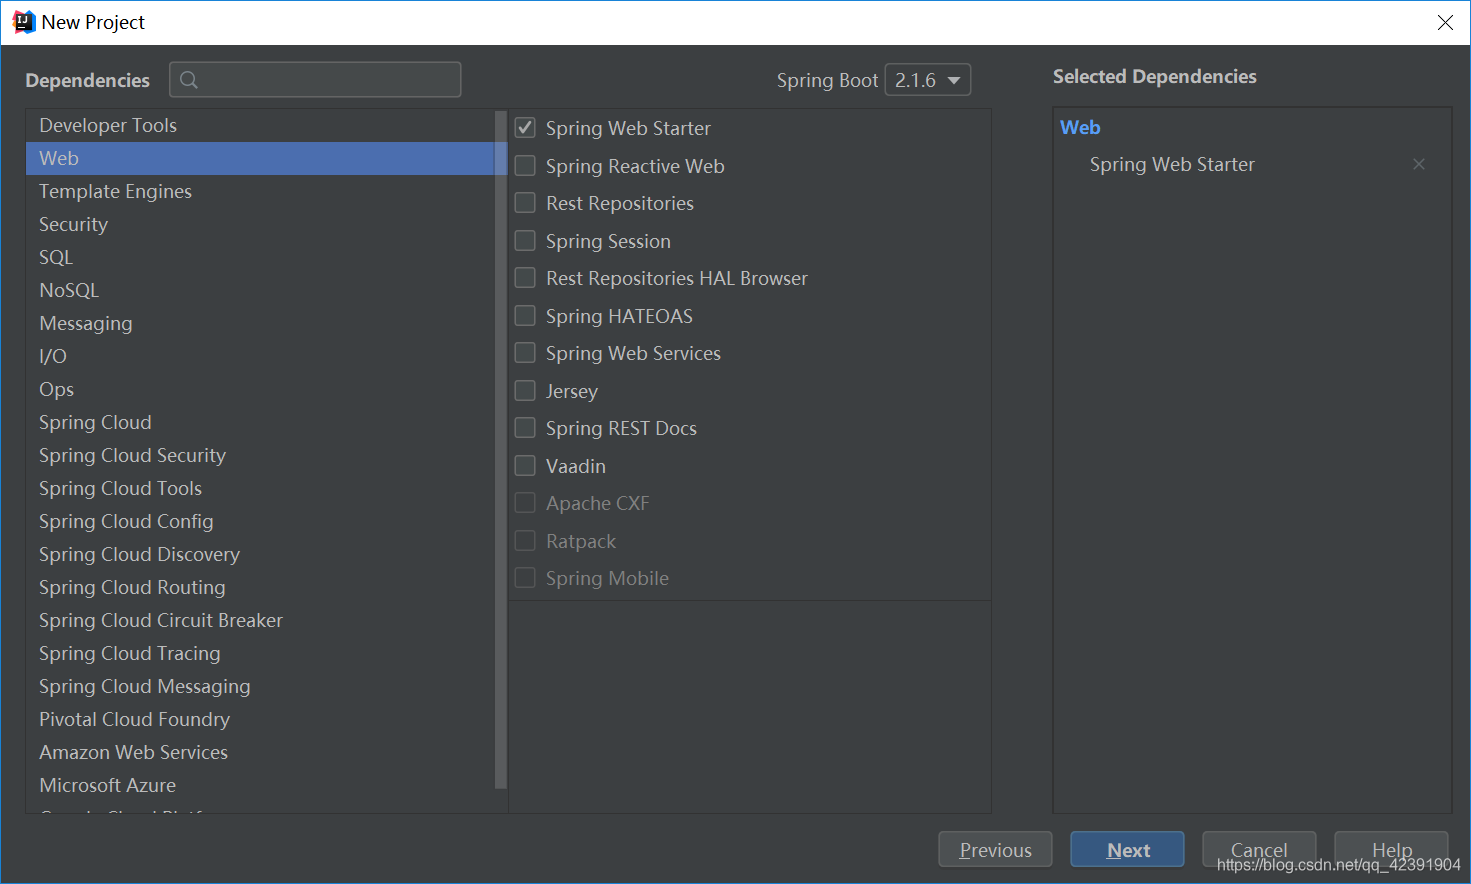Open Spring Cloud Security category
1471x884 pixels.
[x=260, y=455]
